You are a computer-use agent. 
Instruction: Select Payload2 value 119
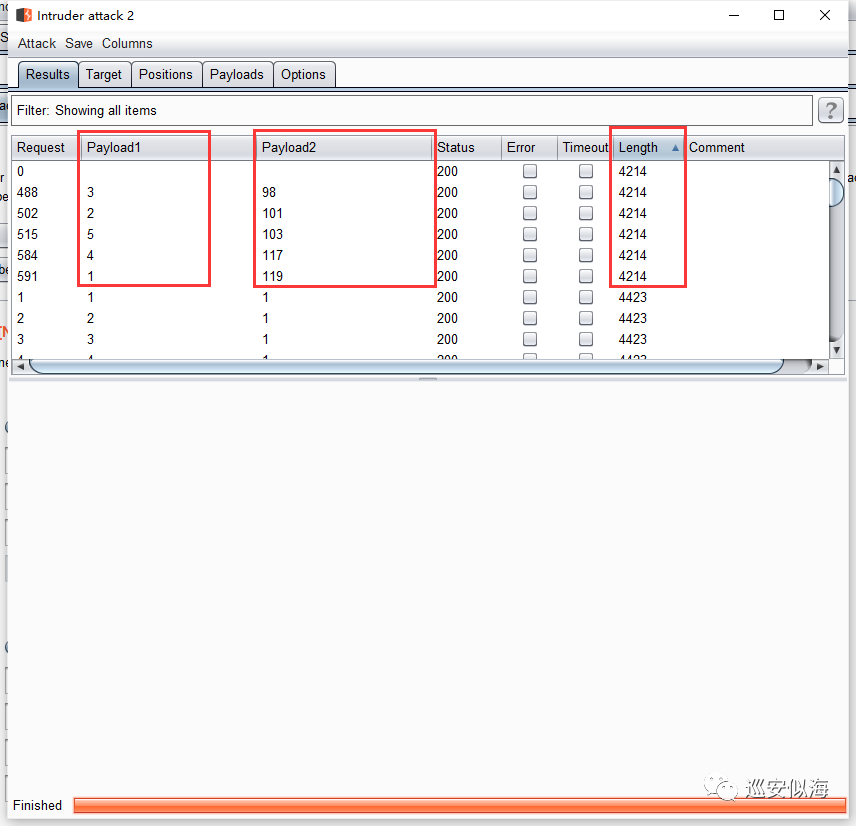[272, 276]
